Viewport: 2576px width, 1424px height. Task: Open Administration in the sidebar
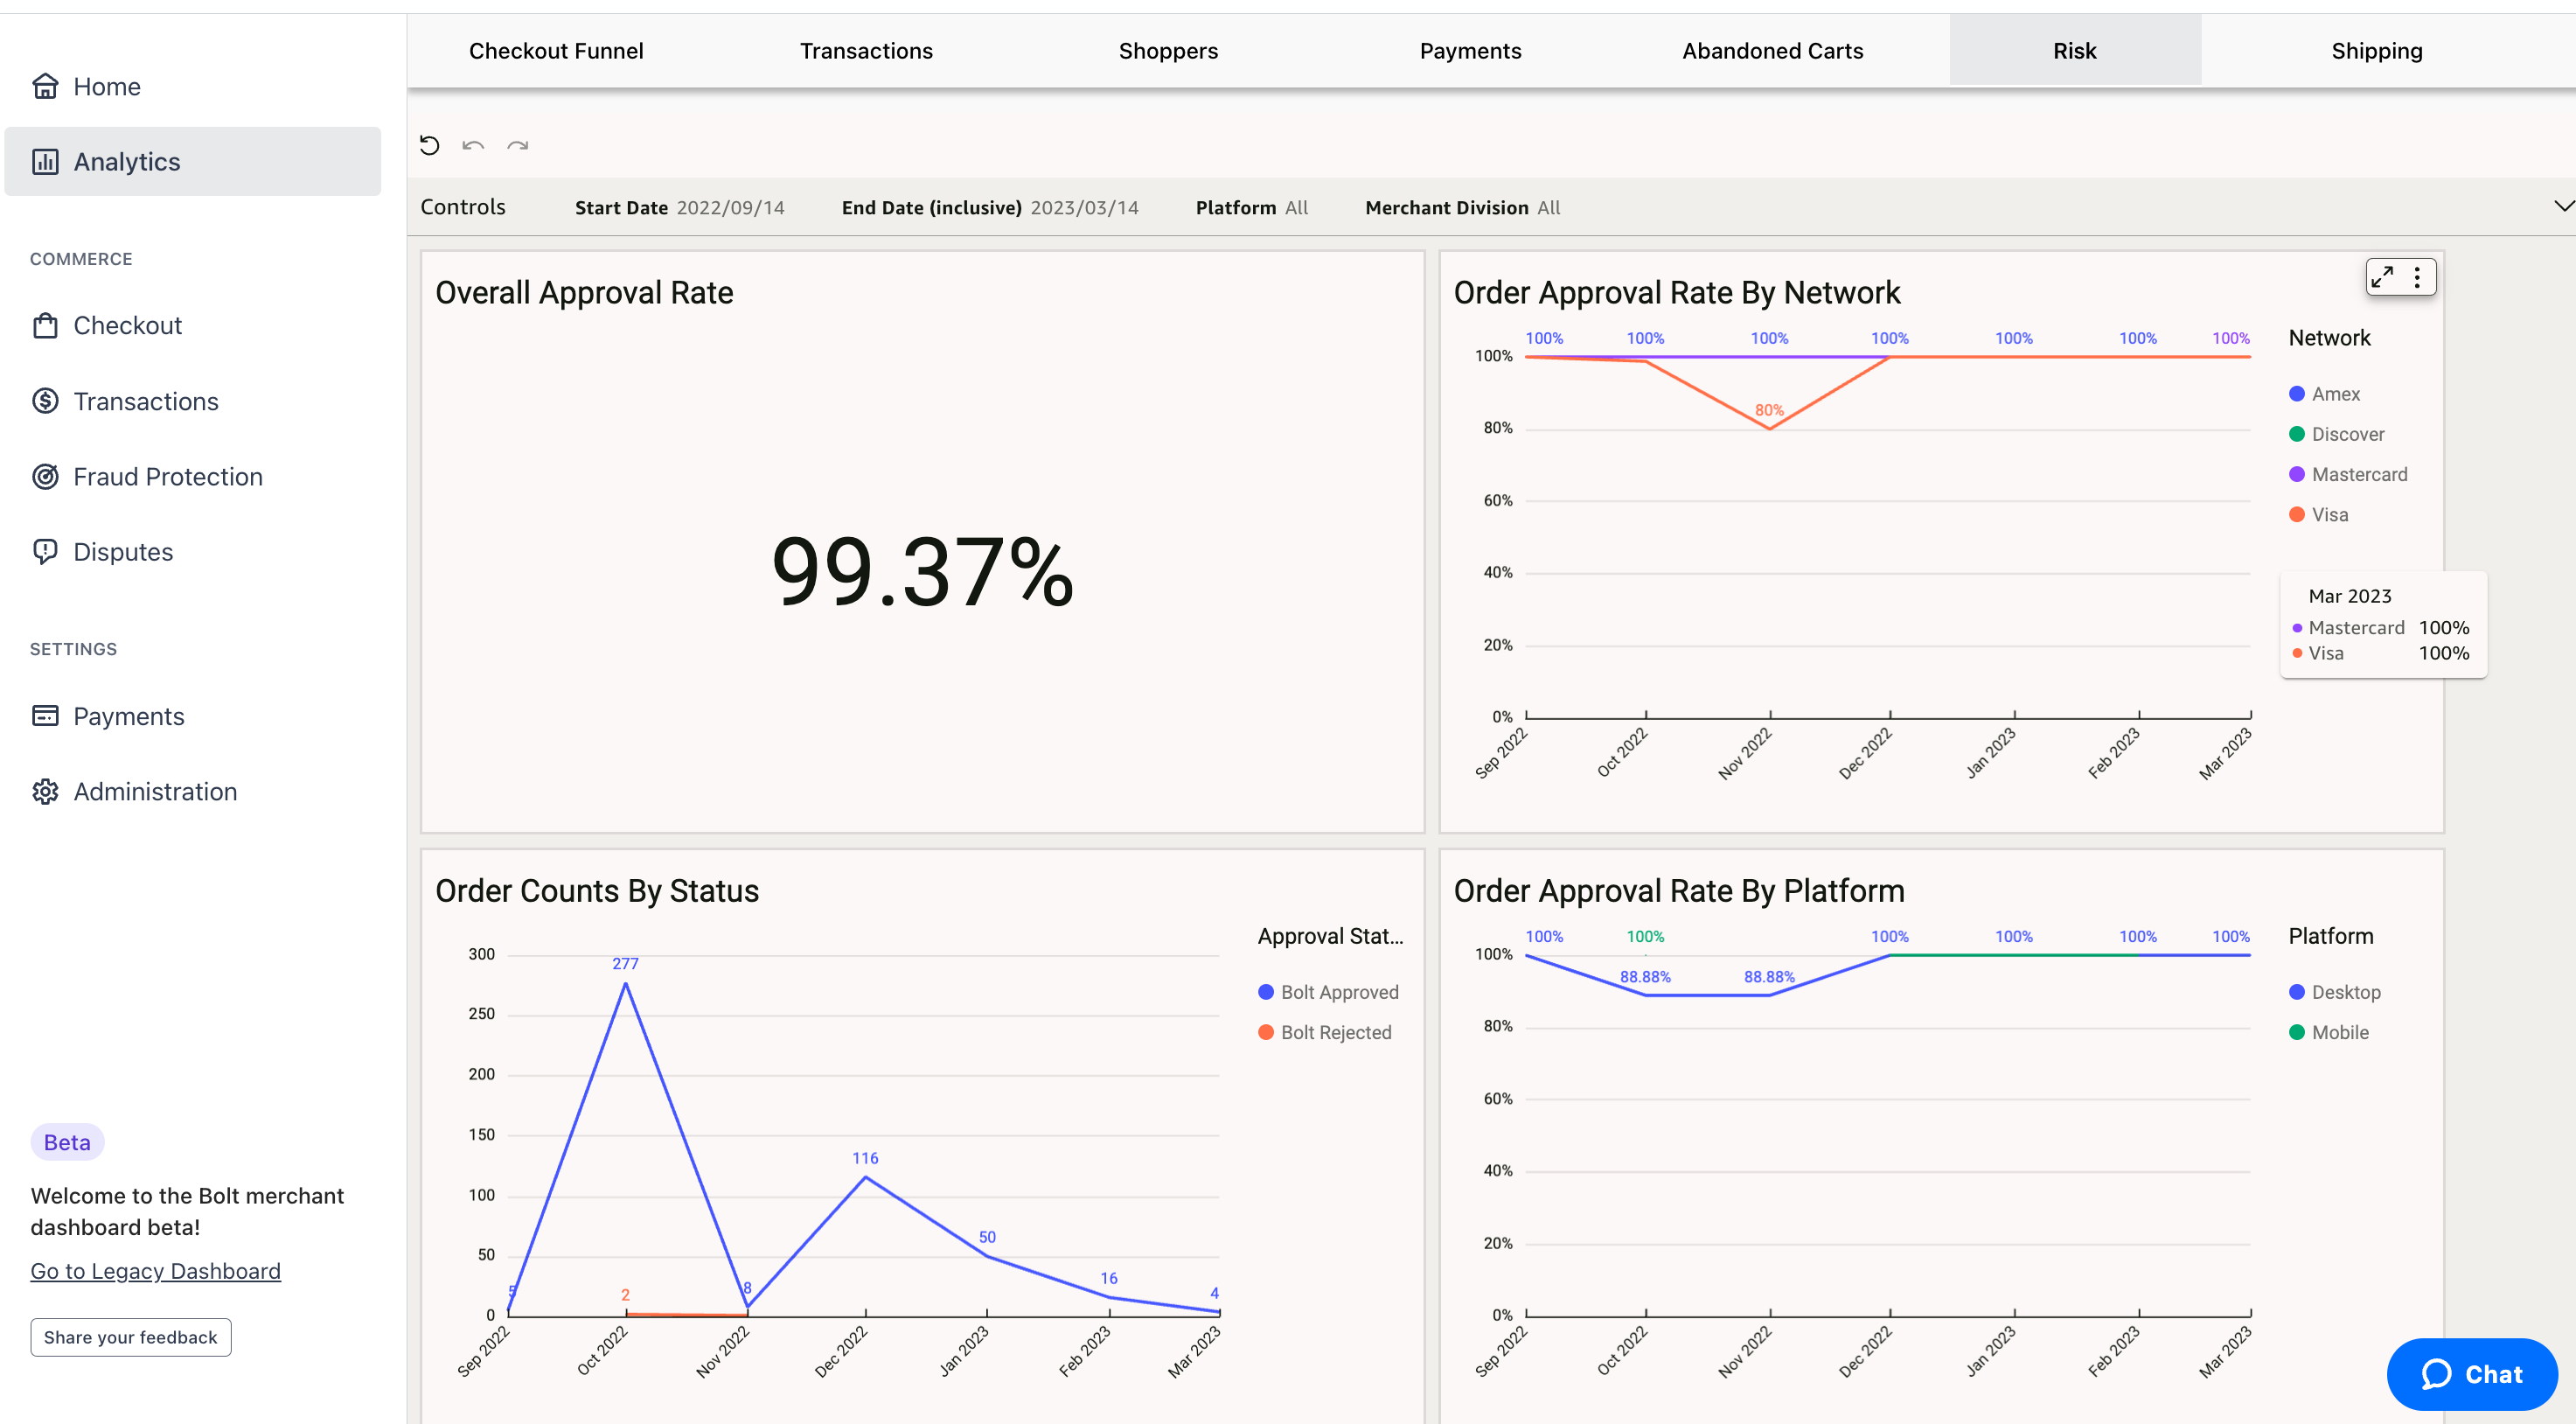click(192, 791)
